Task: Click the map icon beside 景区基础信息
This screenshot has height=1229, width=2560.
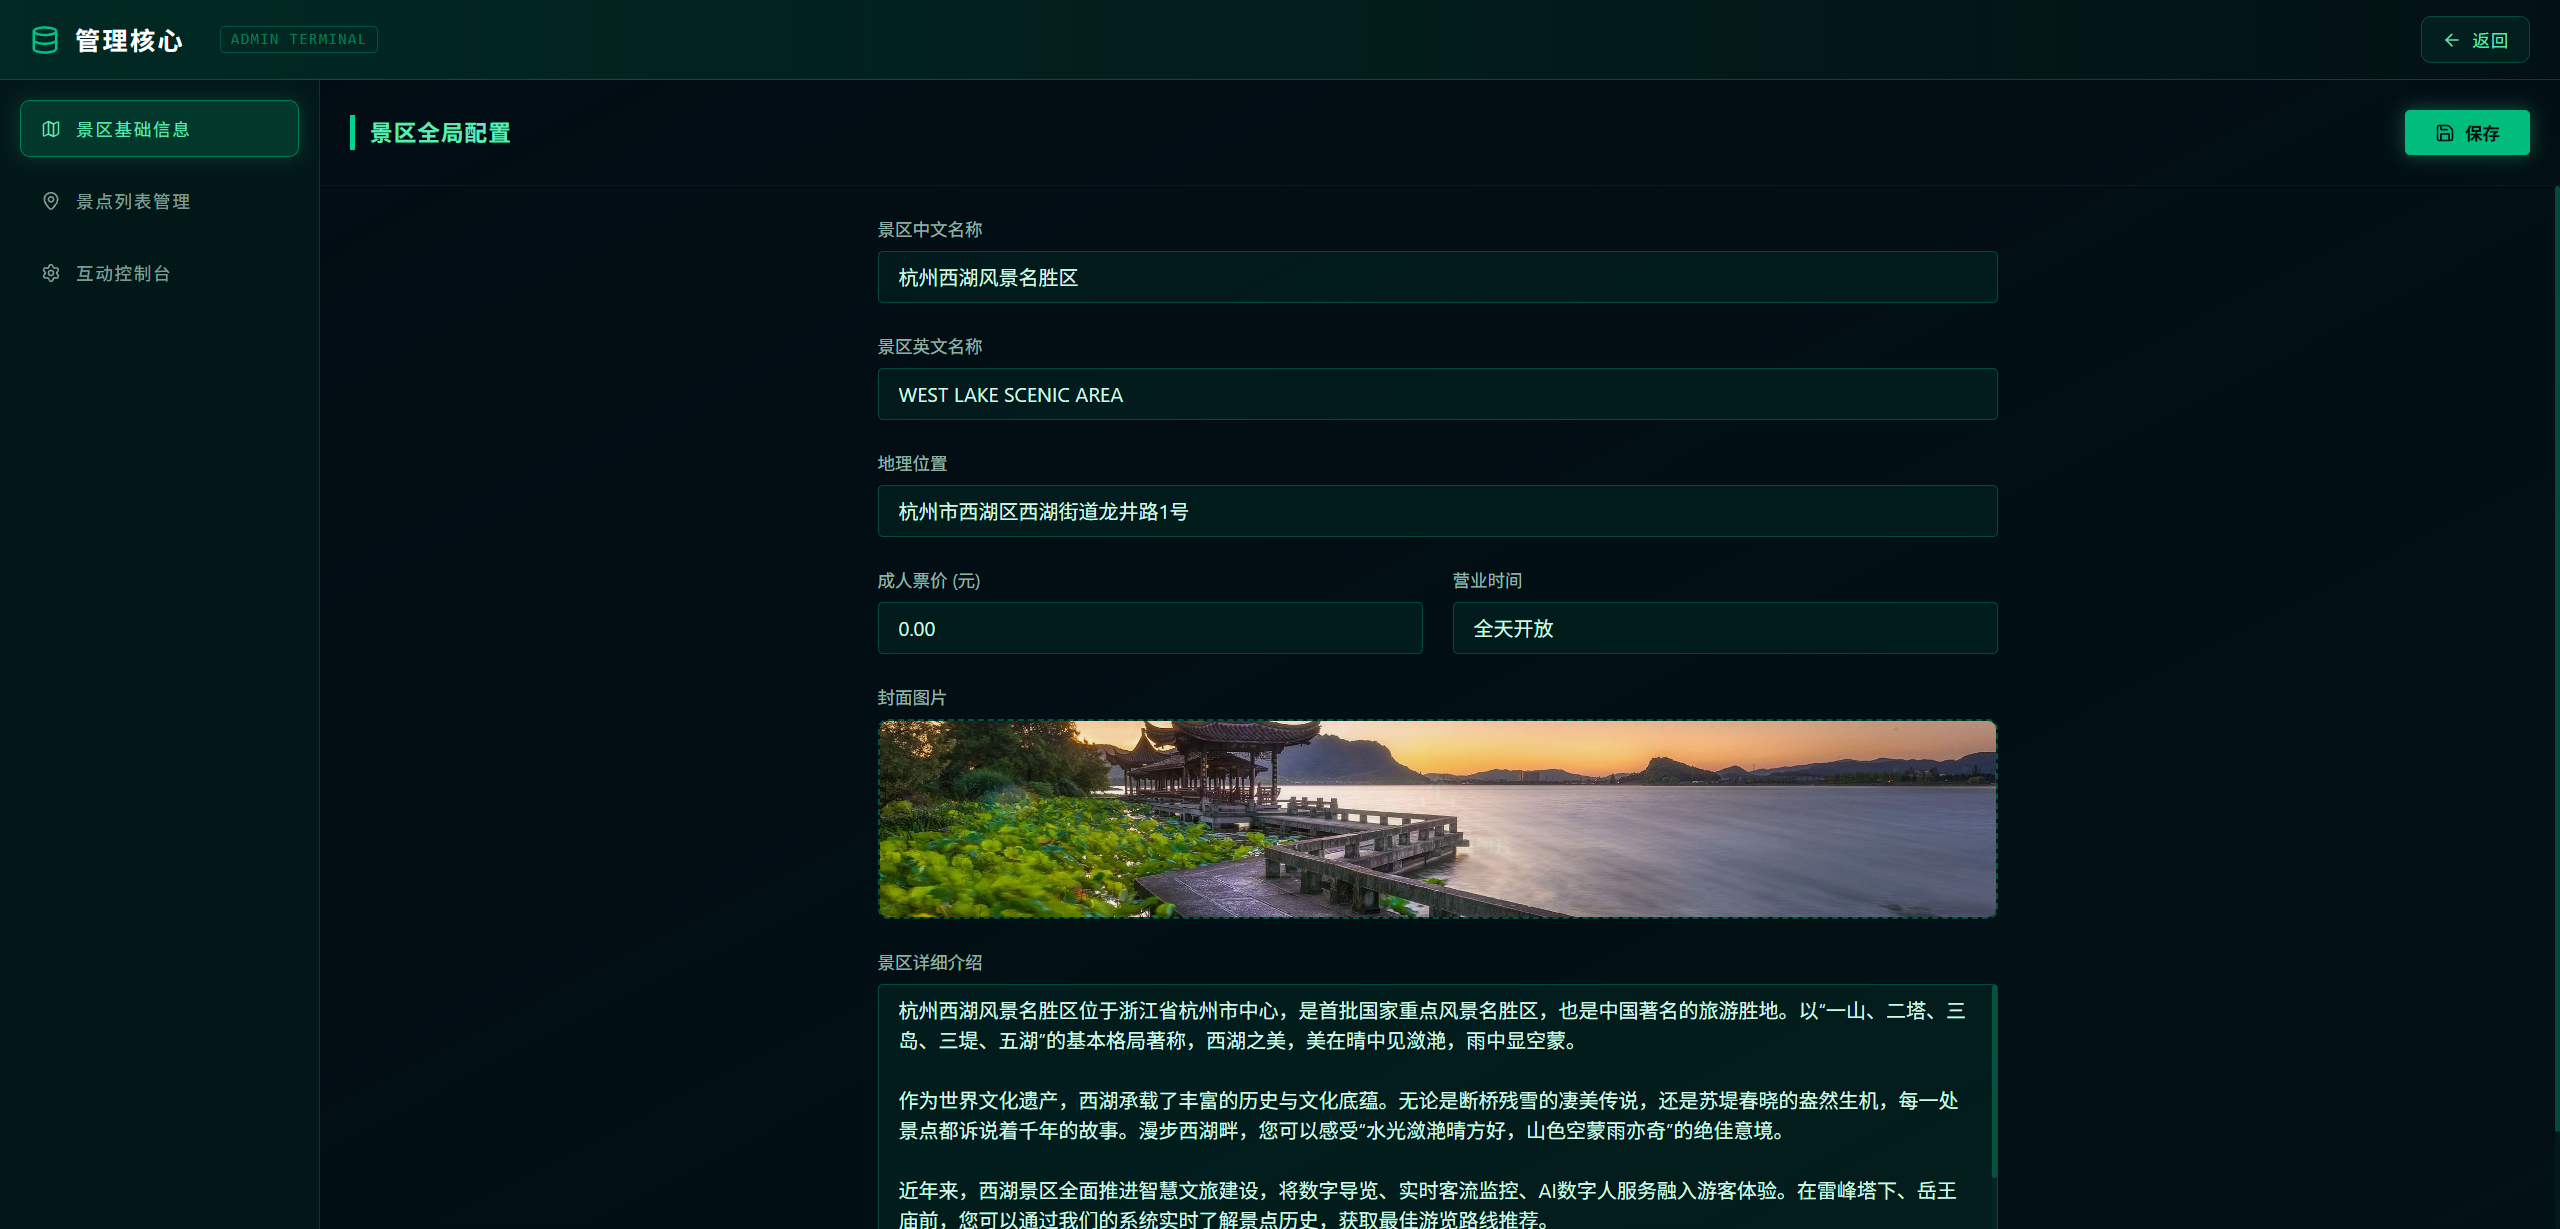Action: click(51, 129)
